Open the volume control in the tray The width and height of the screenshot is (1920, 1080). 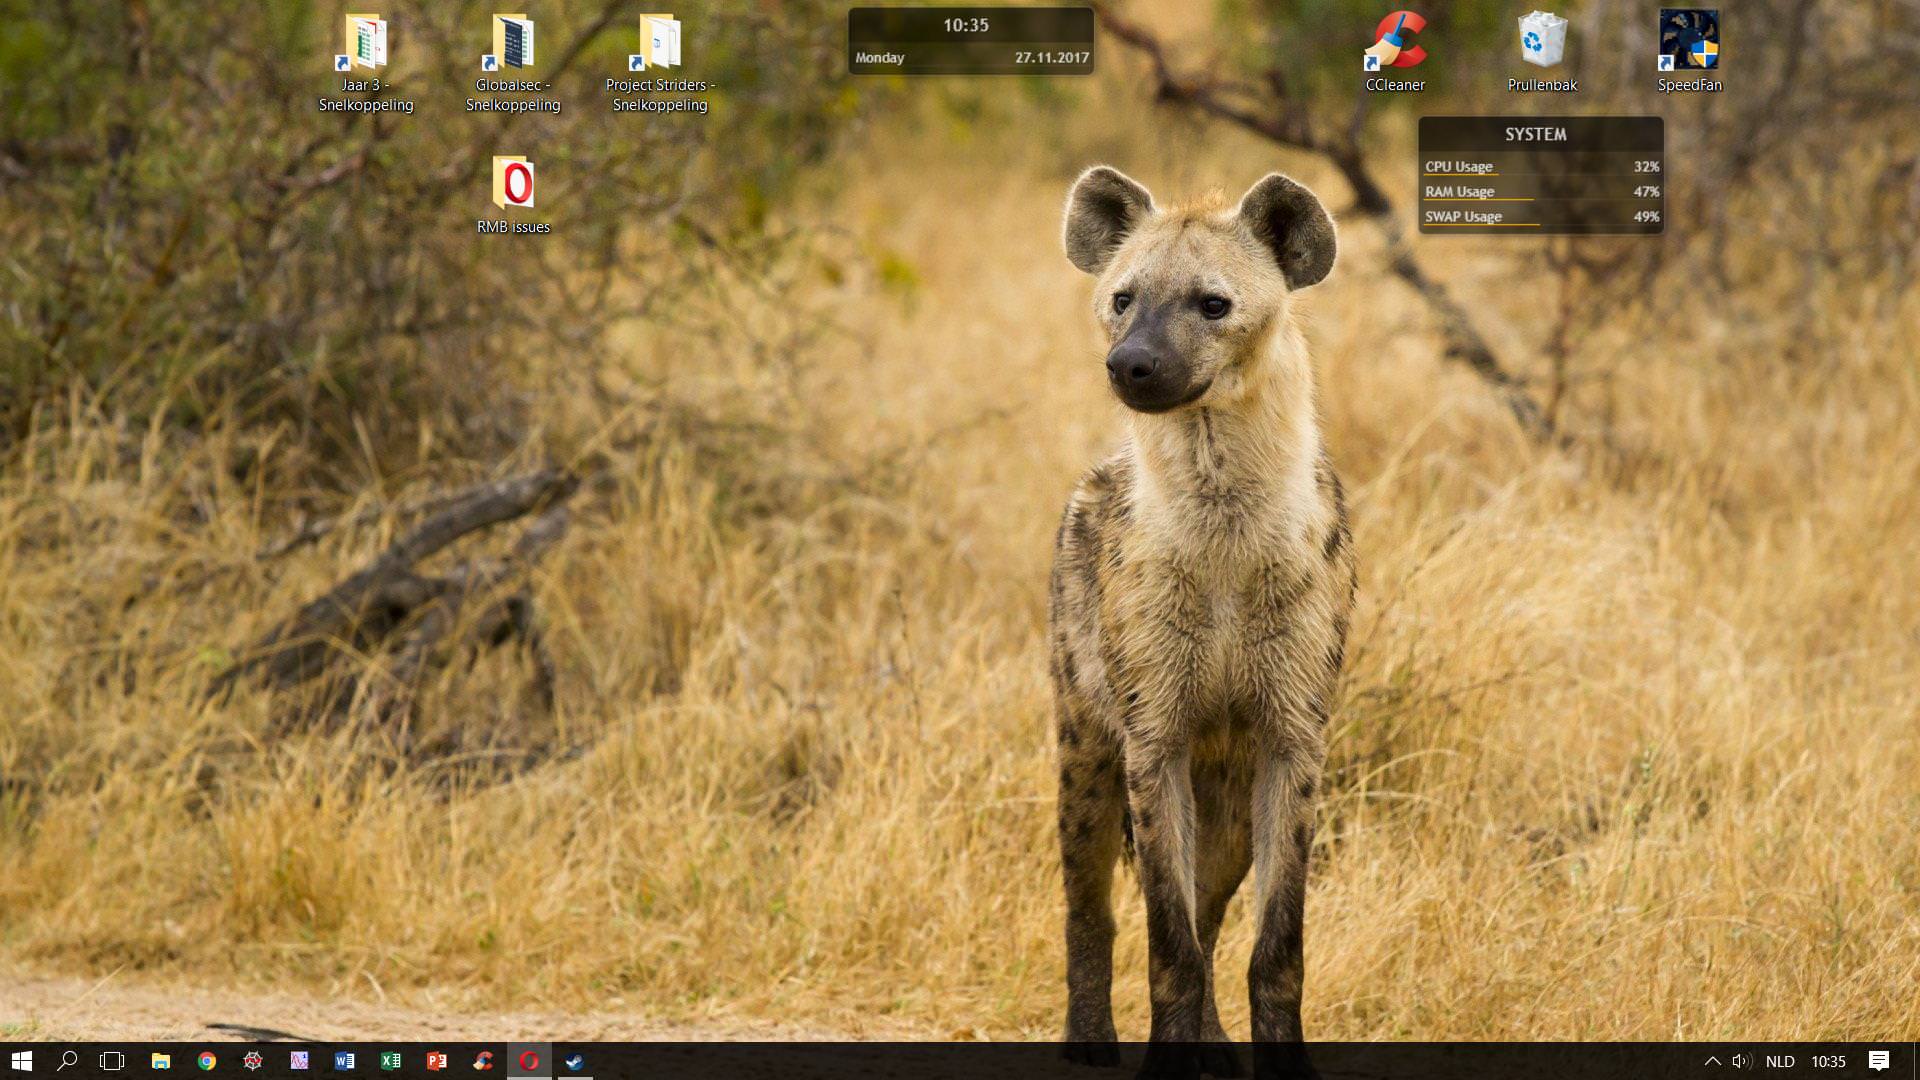(1741, 1061)
